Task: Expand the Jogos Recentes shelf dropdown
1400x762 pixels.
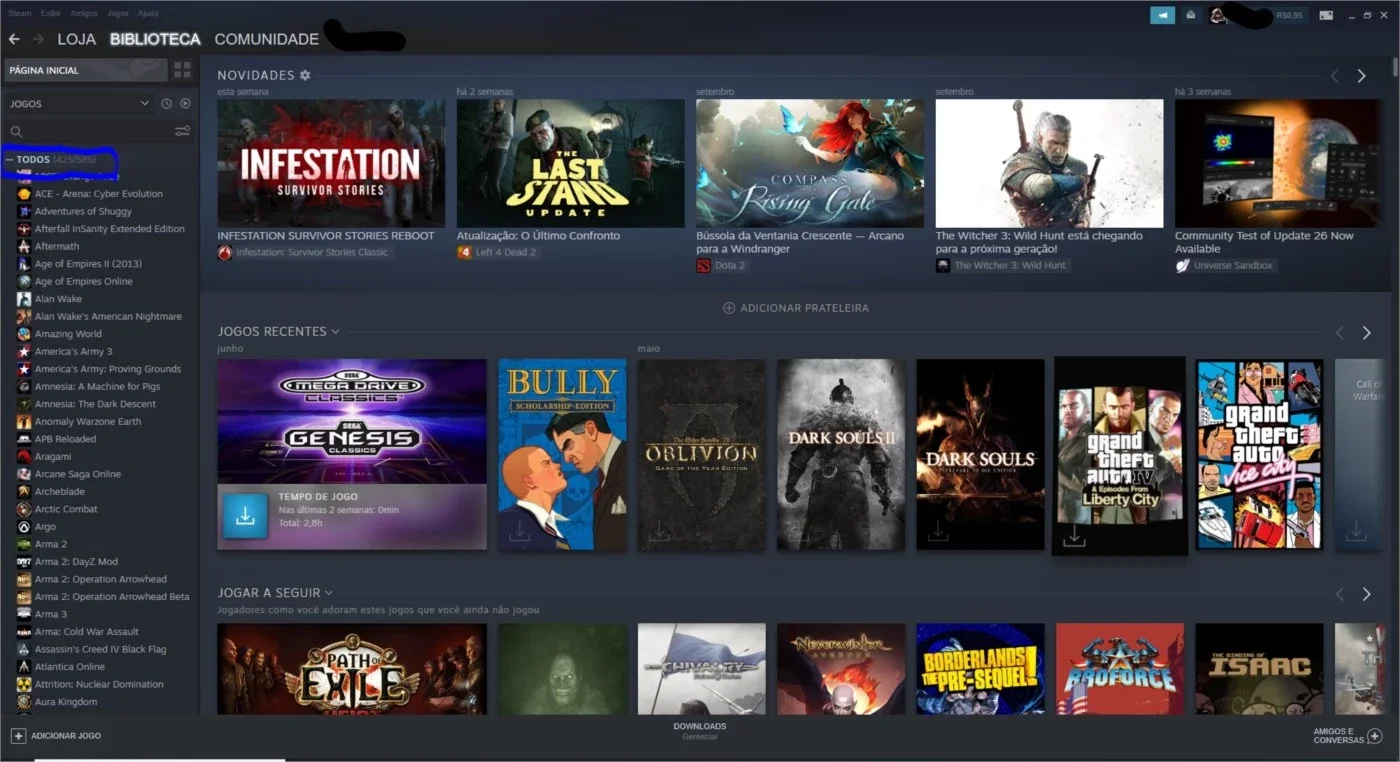Action: 335,332
